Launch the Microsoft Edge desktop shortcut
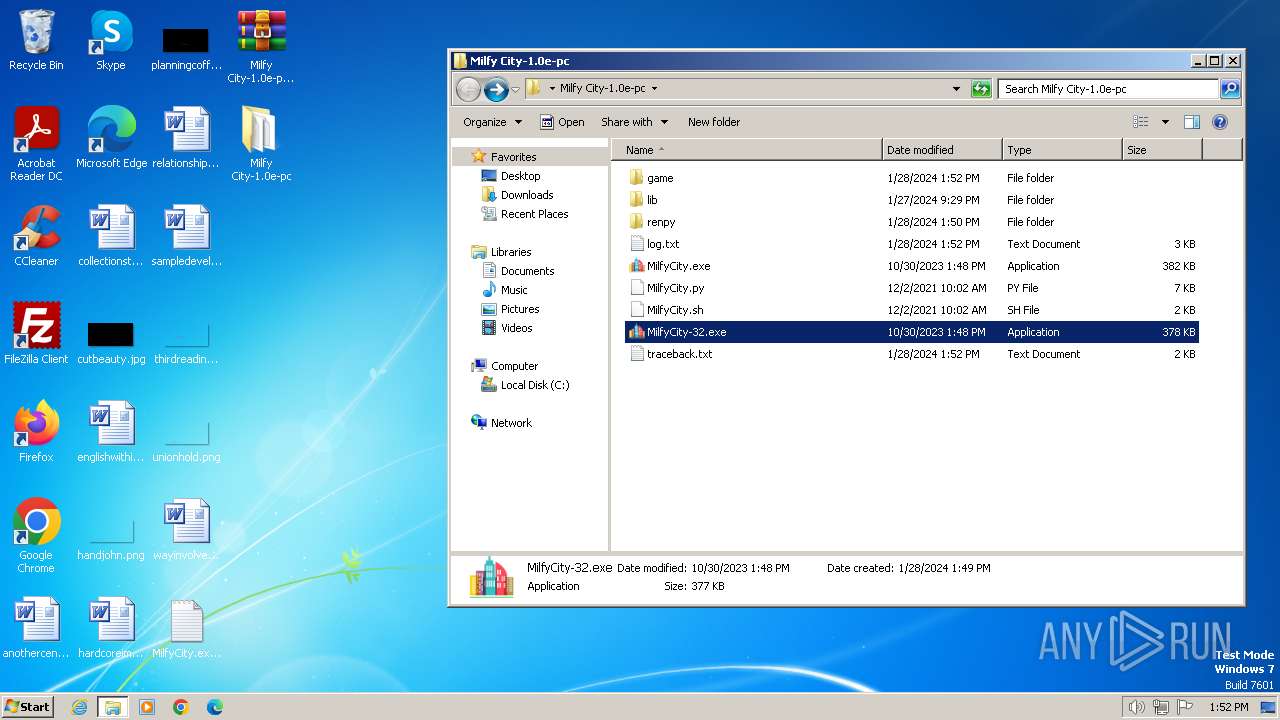The width and height of the screenshot is (1280, 720). pos(111,138)
